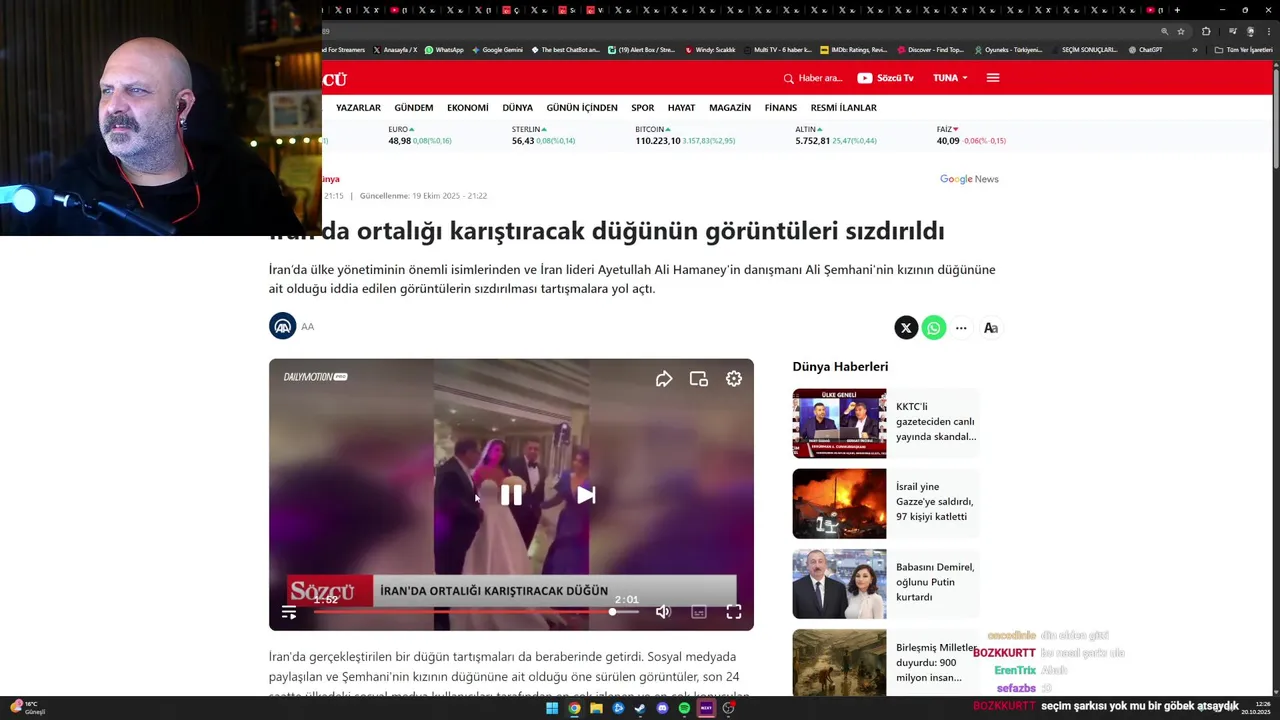Viewport: 1280px width, 720px height.
Task: Open the Windy: Sıcaklık bookmark
Action: (710, 49)
